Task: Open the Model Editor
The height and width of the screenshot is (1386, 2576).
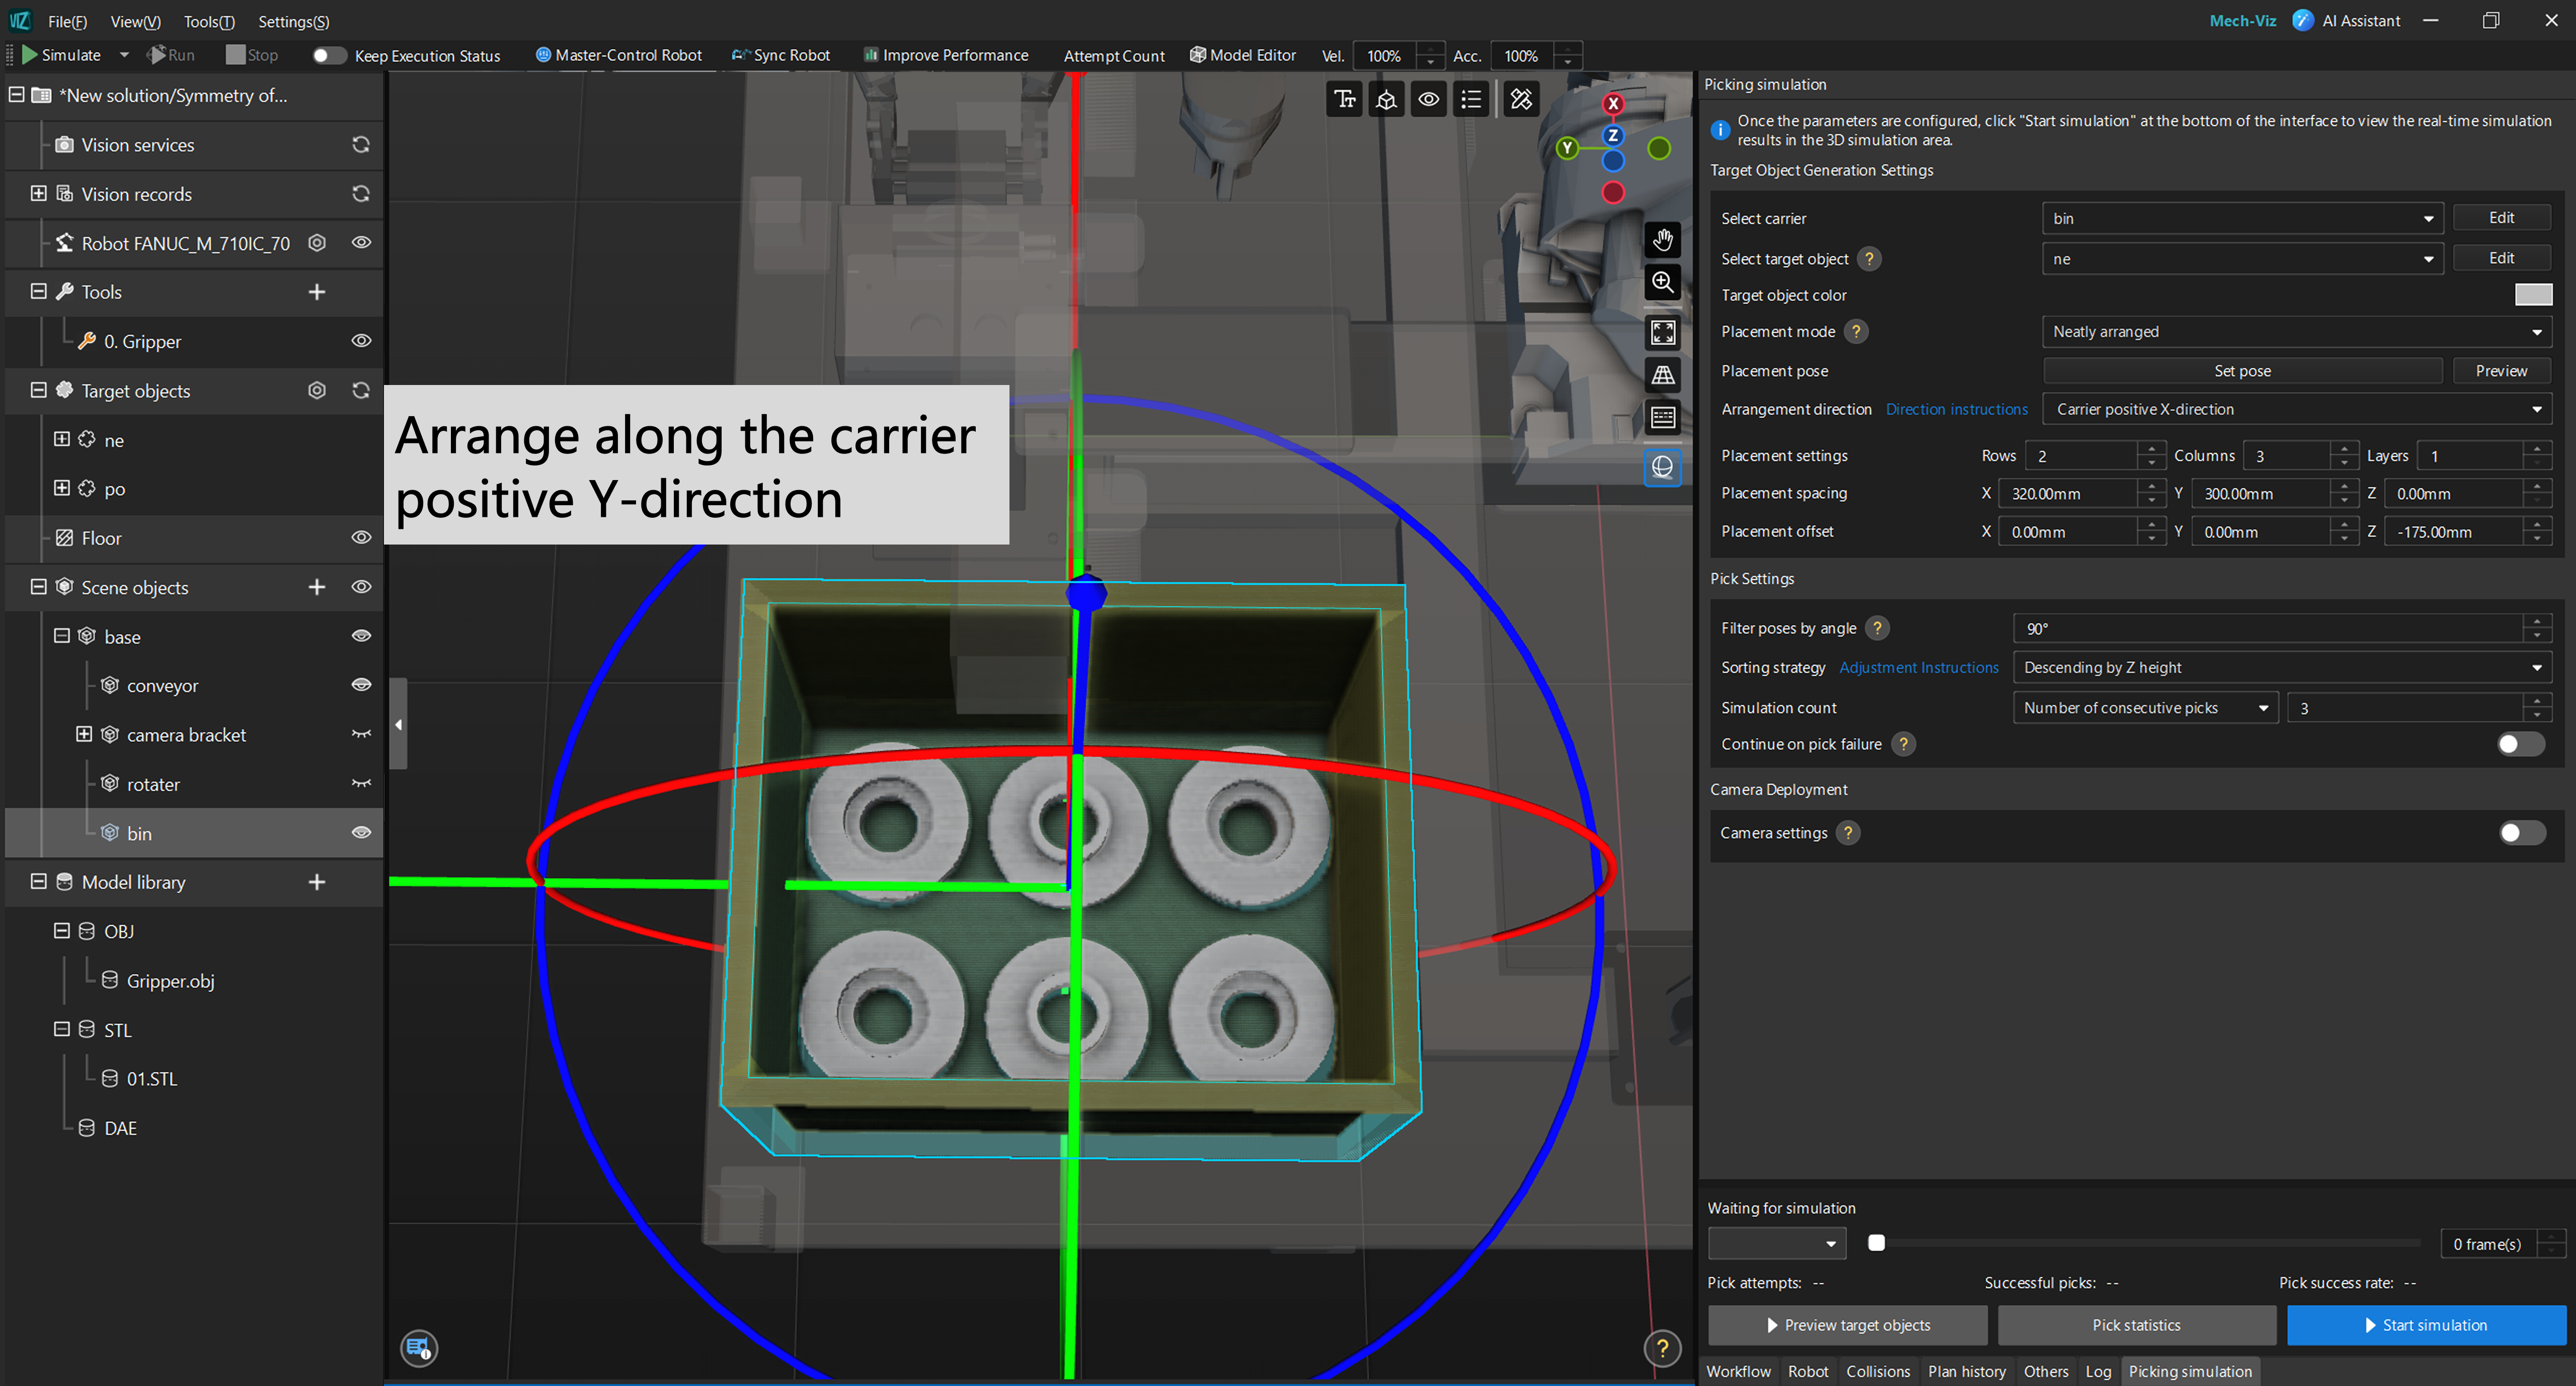Action: [x=1242, y=55]
